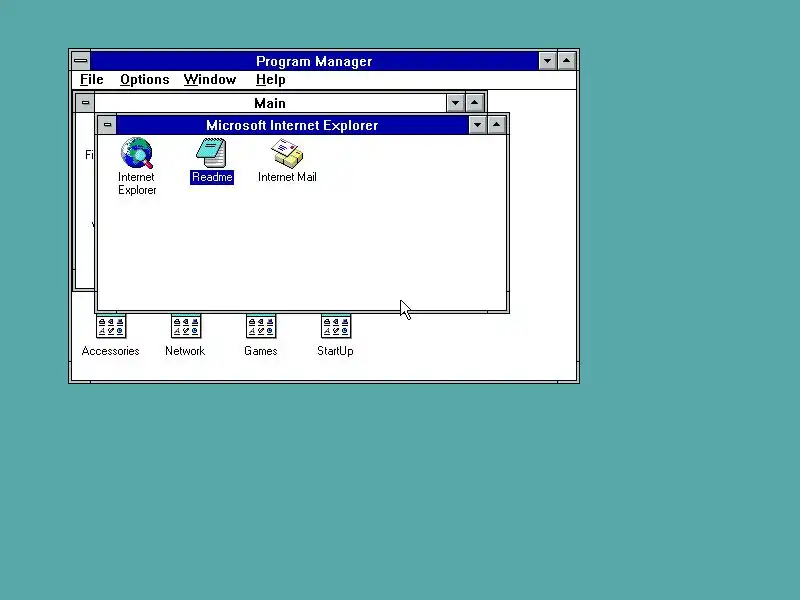Open Microsoft Internet Explorer window's control menu box
The width and height of the screenshot is (800, 600).
107,124
